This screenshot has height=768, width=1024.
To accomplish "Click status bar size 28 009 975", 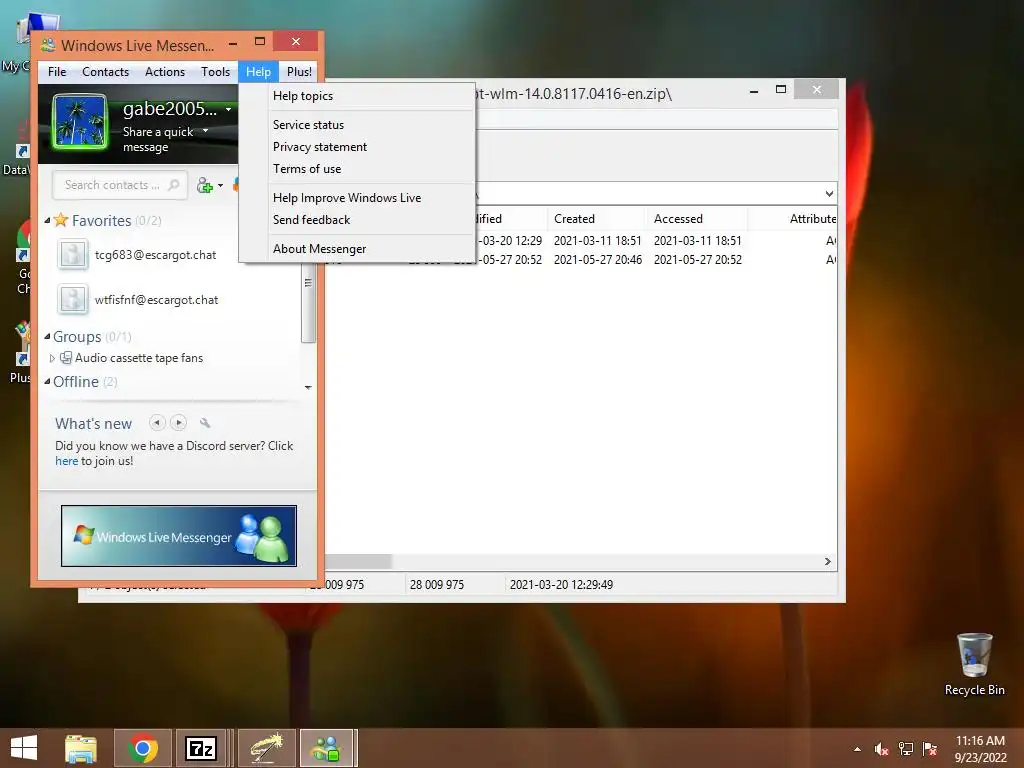I will pos(436,585).
